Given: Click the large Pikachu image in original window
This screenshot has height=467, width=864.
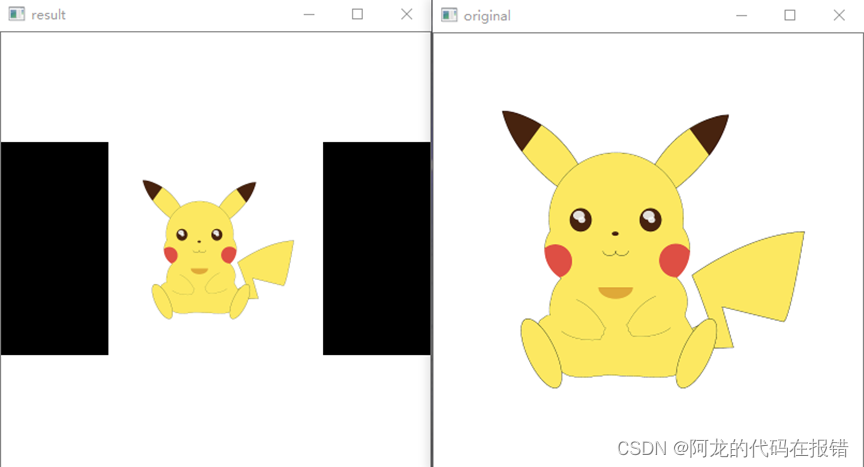Looking at the screenshot, I should [653, 249].
